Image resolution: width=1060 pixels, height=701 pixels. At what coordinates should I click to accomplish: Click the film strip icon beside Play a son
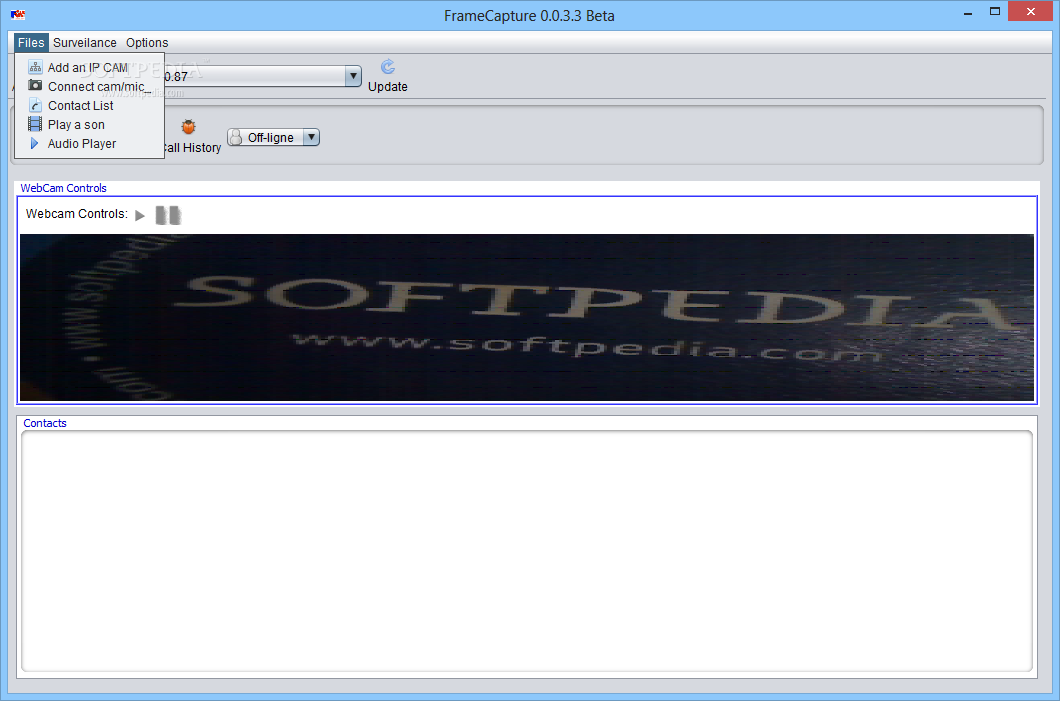[x=35, y=124]
